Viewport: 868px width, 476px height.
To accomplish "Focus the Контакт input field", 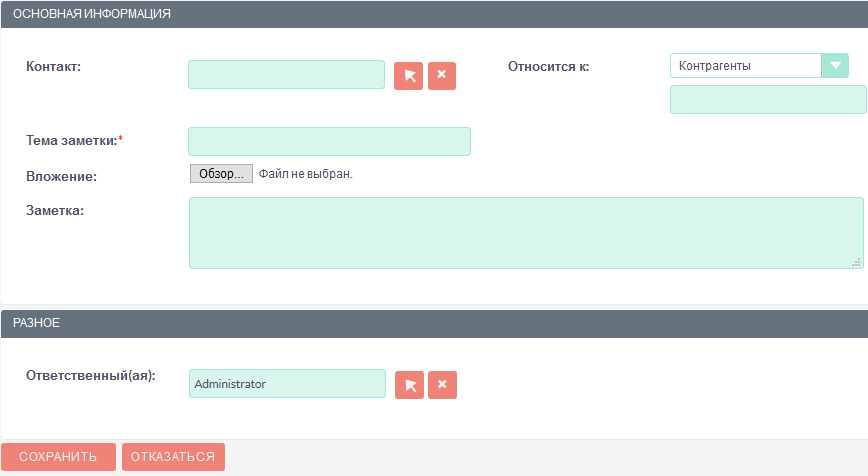I will (286, 75).
